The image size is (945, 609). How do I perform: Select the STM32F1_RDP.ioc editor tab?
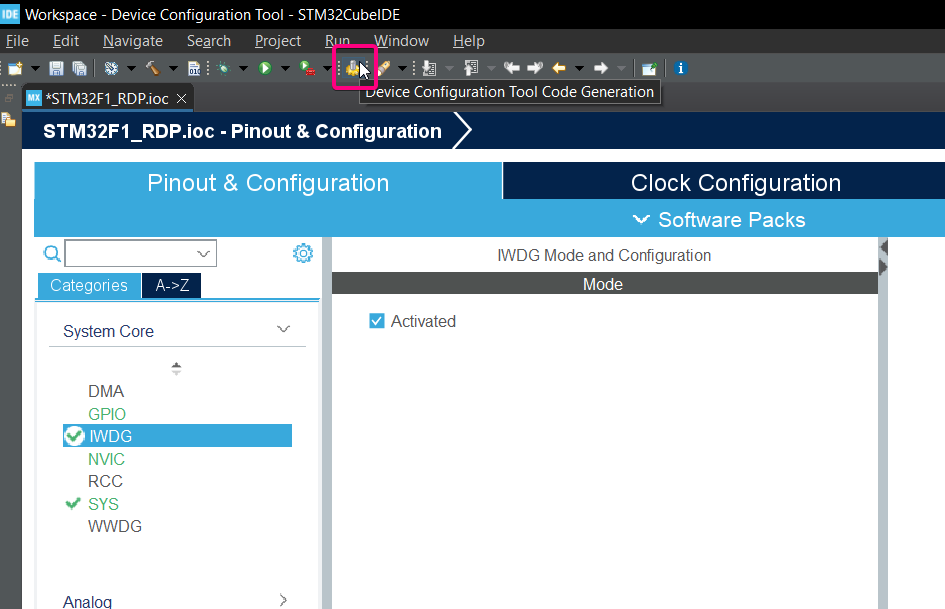pos(107,99)
